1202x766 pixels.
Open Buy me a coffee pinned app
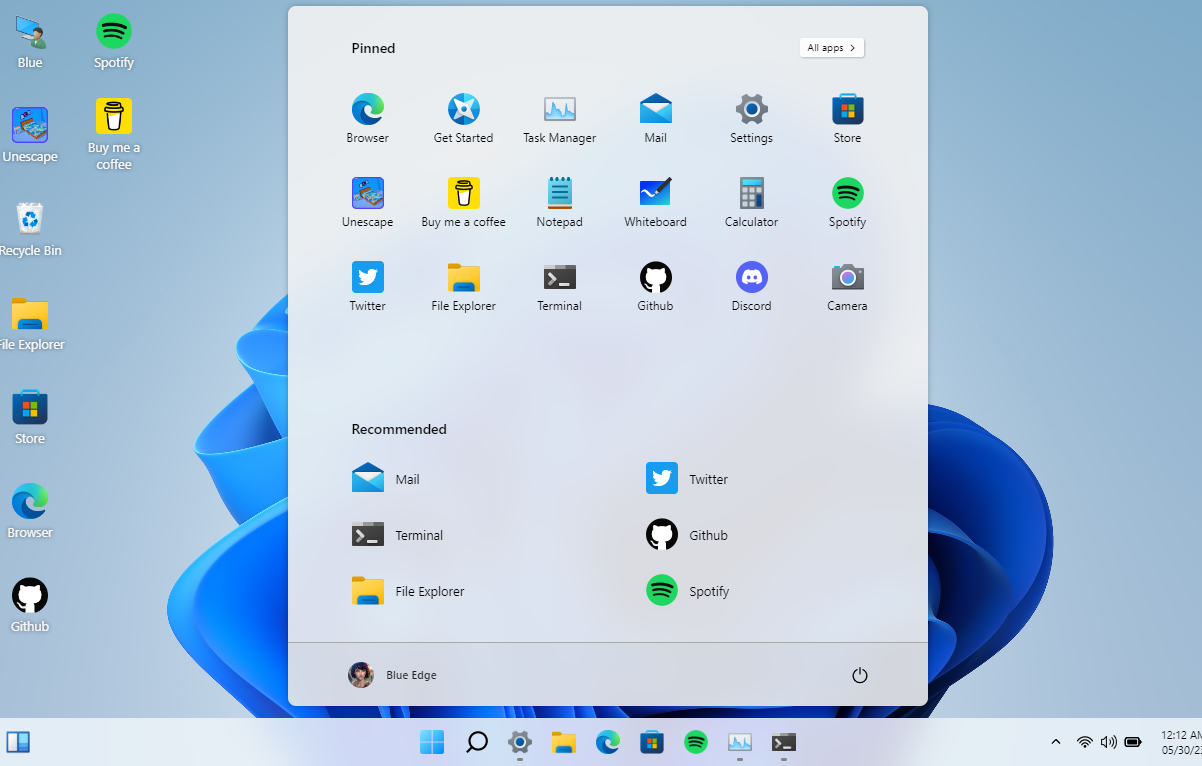463,202
